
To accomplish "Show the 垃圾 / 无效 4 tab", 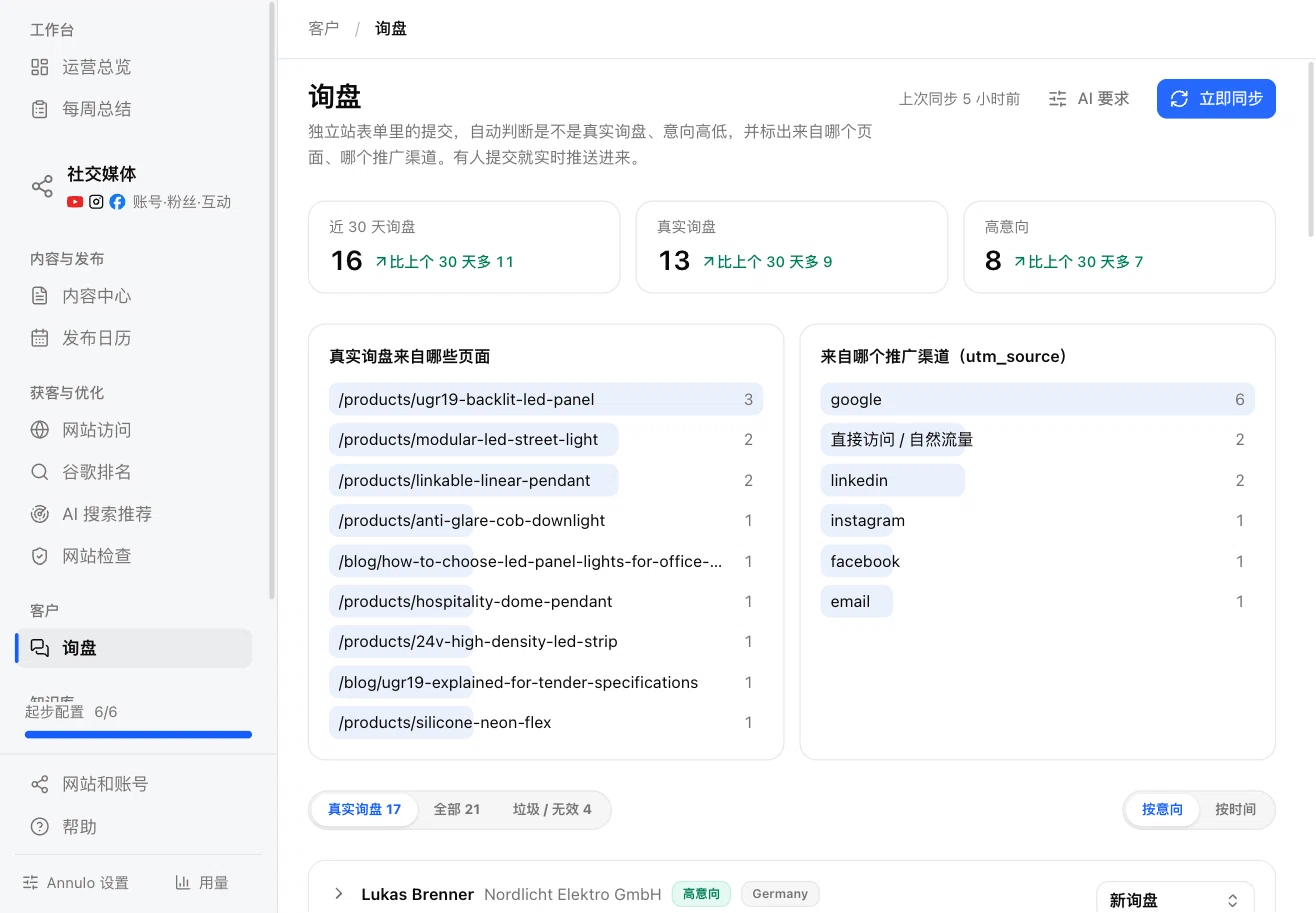I will pos(552,809).
